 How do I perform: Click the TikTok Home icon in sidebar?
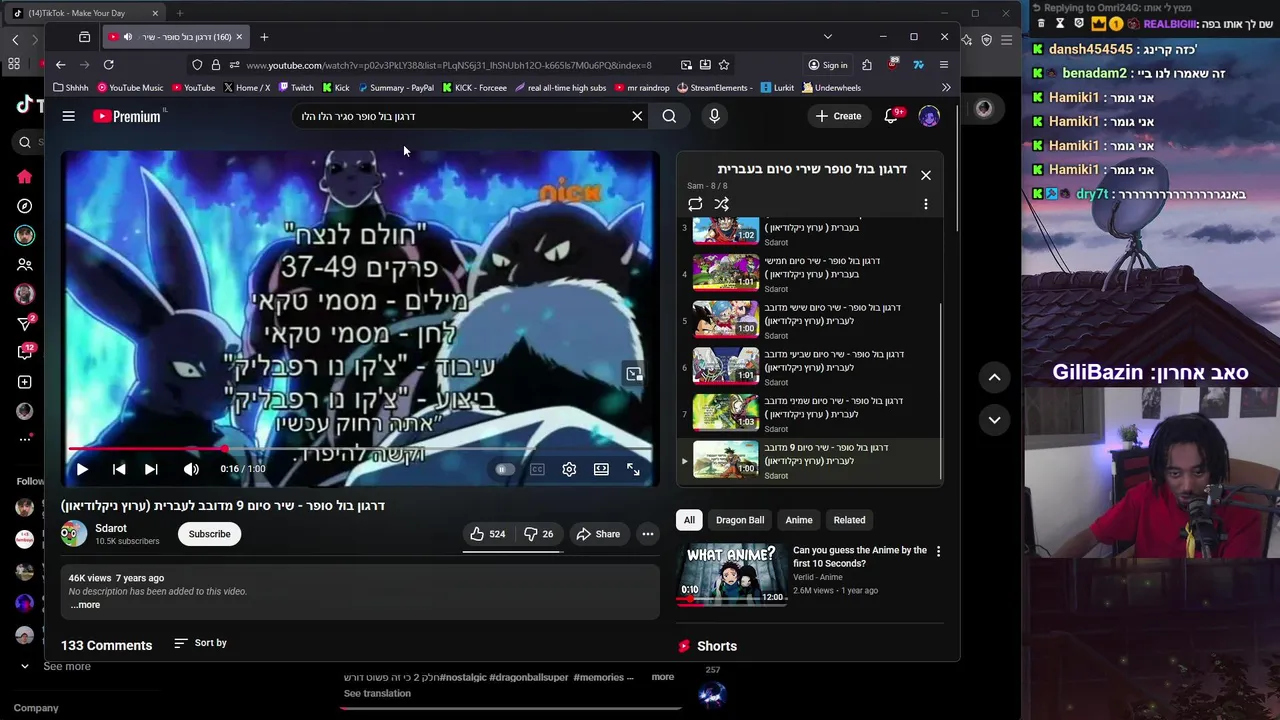point(25,177)
